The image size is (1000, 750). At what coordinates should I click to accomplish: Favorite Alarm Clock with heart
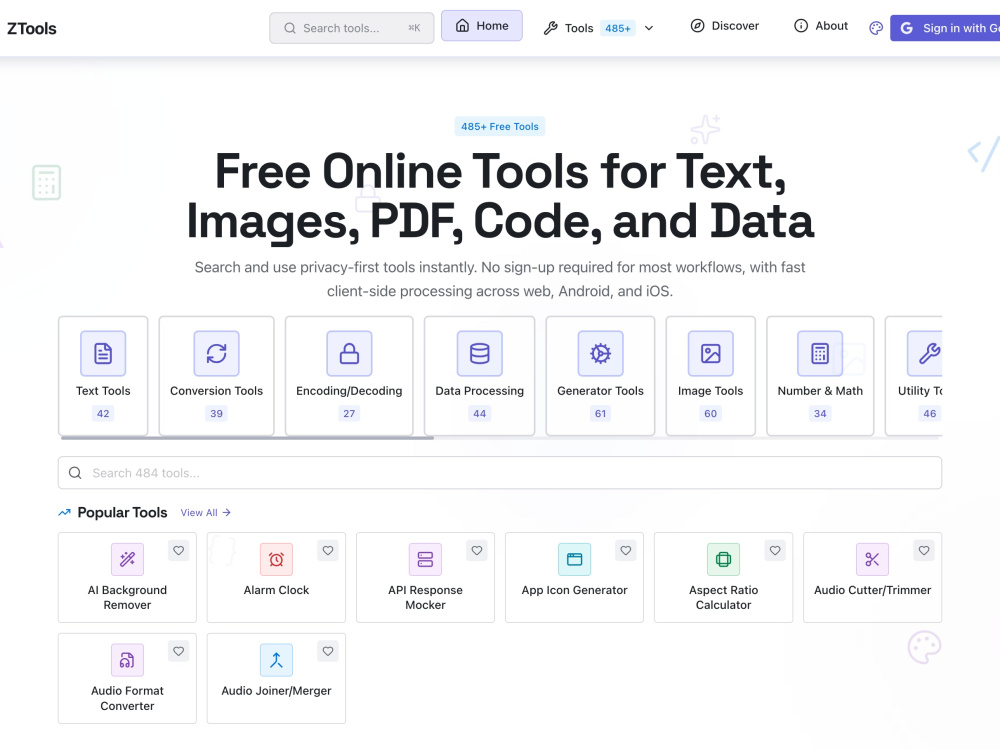click(x=328, y=550)
